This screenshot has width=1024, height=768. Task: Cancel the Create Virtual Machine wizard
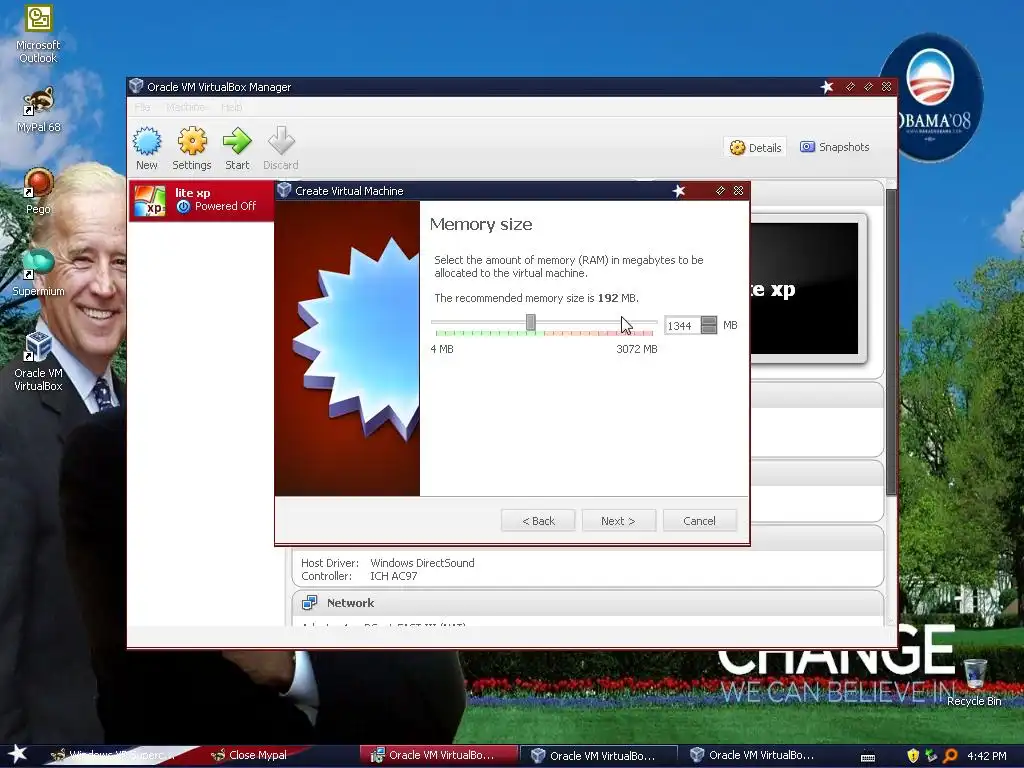pos(699,520)
